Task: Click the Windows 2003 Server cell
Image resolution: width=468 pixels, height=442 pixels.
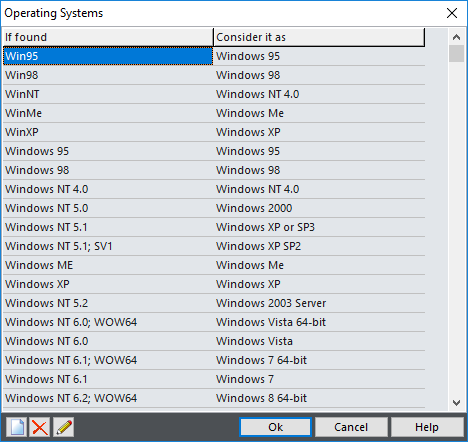Action: tap(319, 303)
